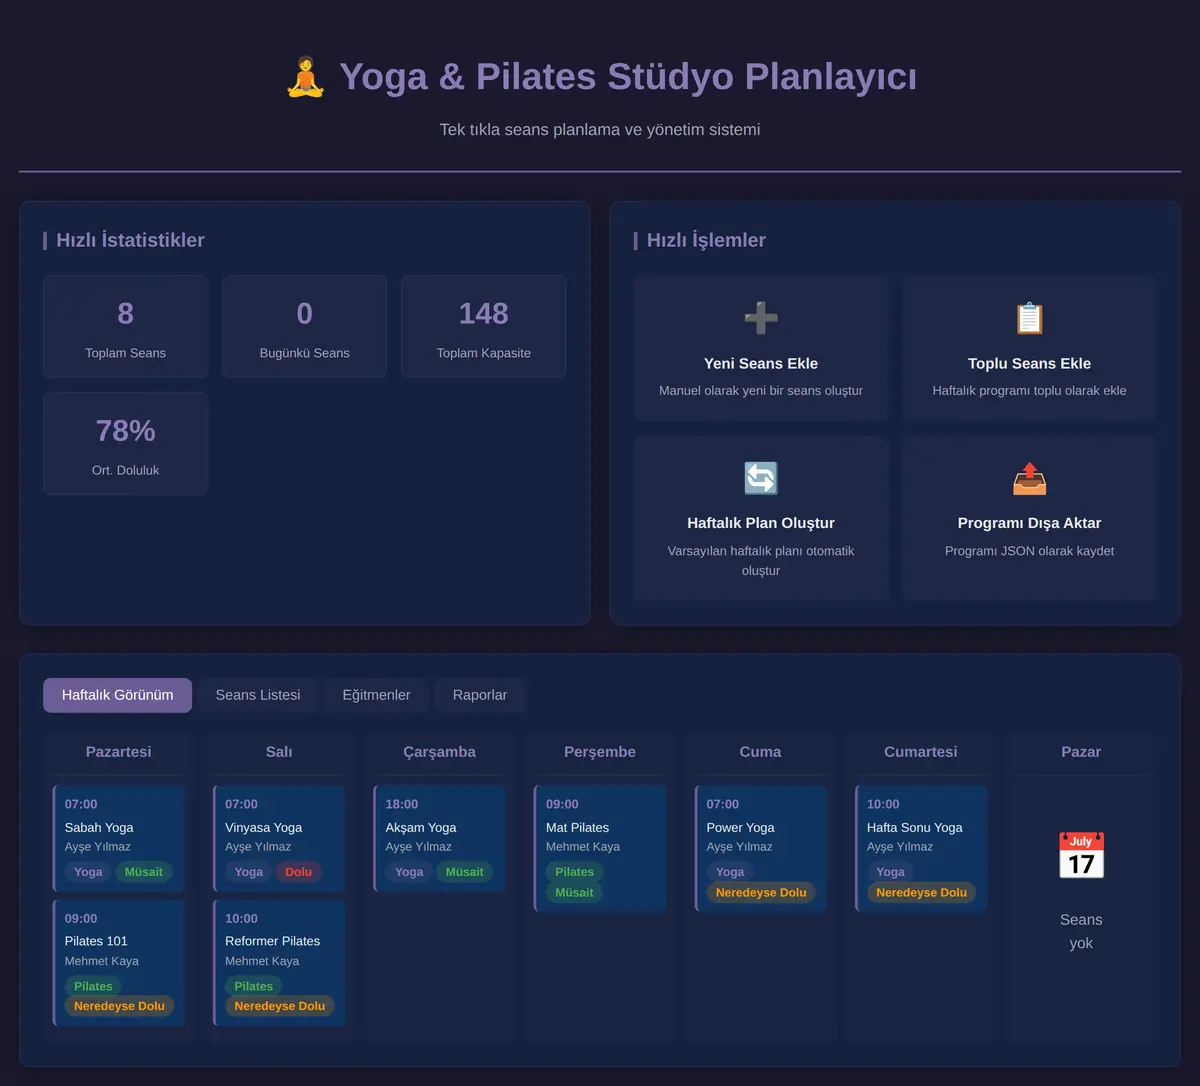Click the Cumartesi column header
This screenshot has height=1086, width=1200.
click(921, 752)
